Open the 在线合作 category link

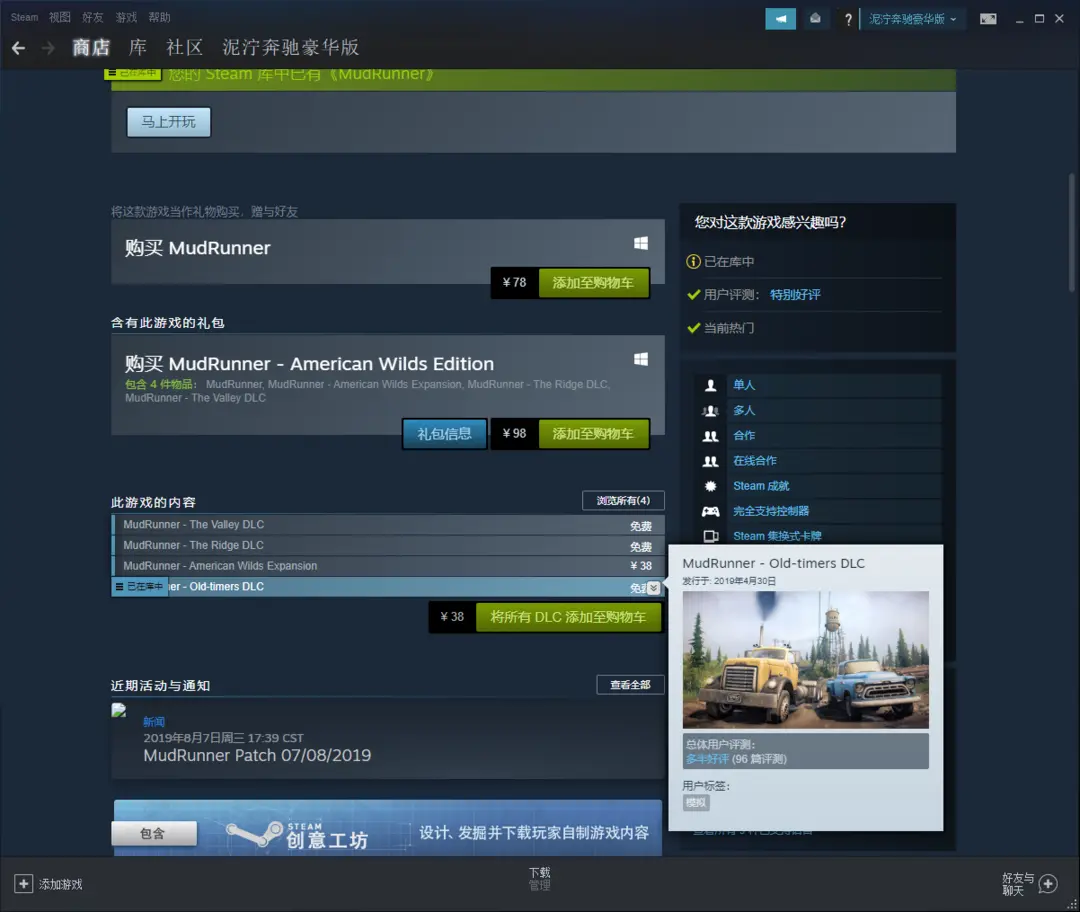(755, 461)
